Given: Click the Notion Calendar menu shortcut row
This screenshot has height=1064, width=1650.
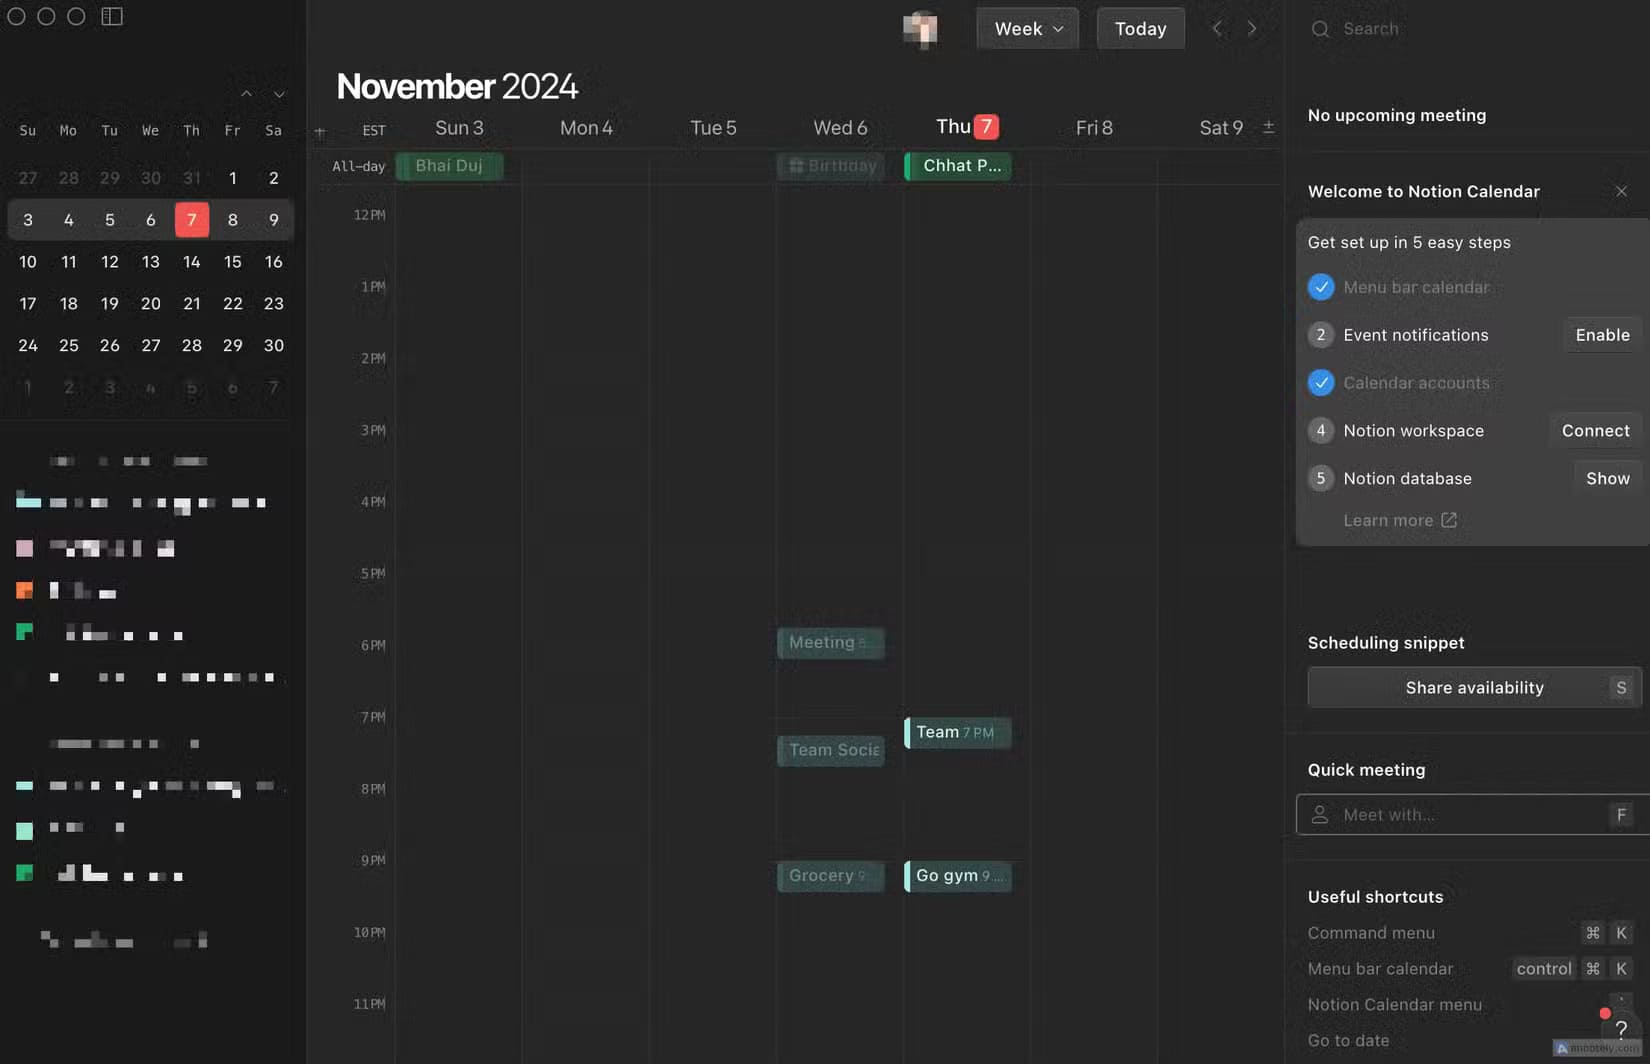Looking at the screenshot, I should tap(1470, 1005).
